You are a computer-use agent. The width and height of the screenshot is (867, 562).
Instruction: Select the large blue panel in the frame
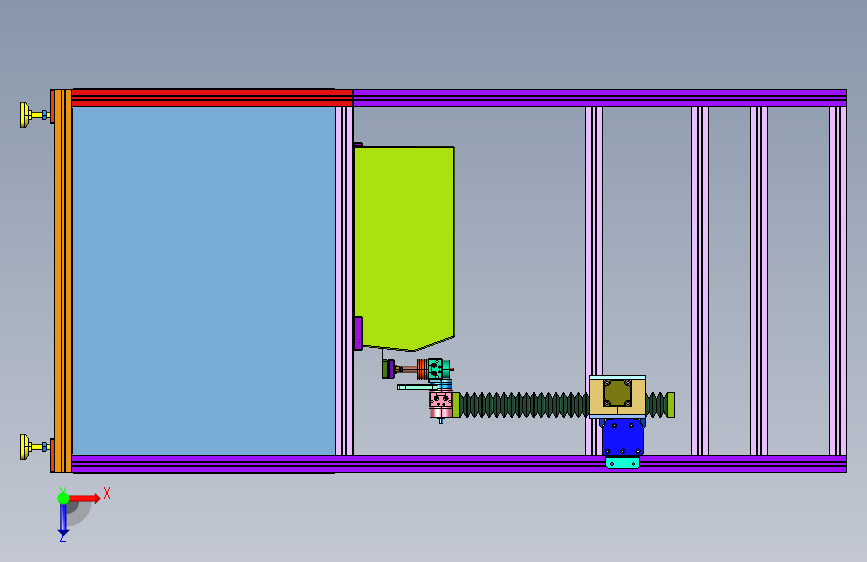coord(203,280)
